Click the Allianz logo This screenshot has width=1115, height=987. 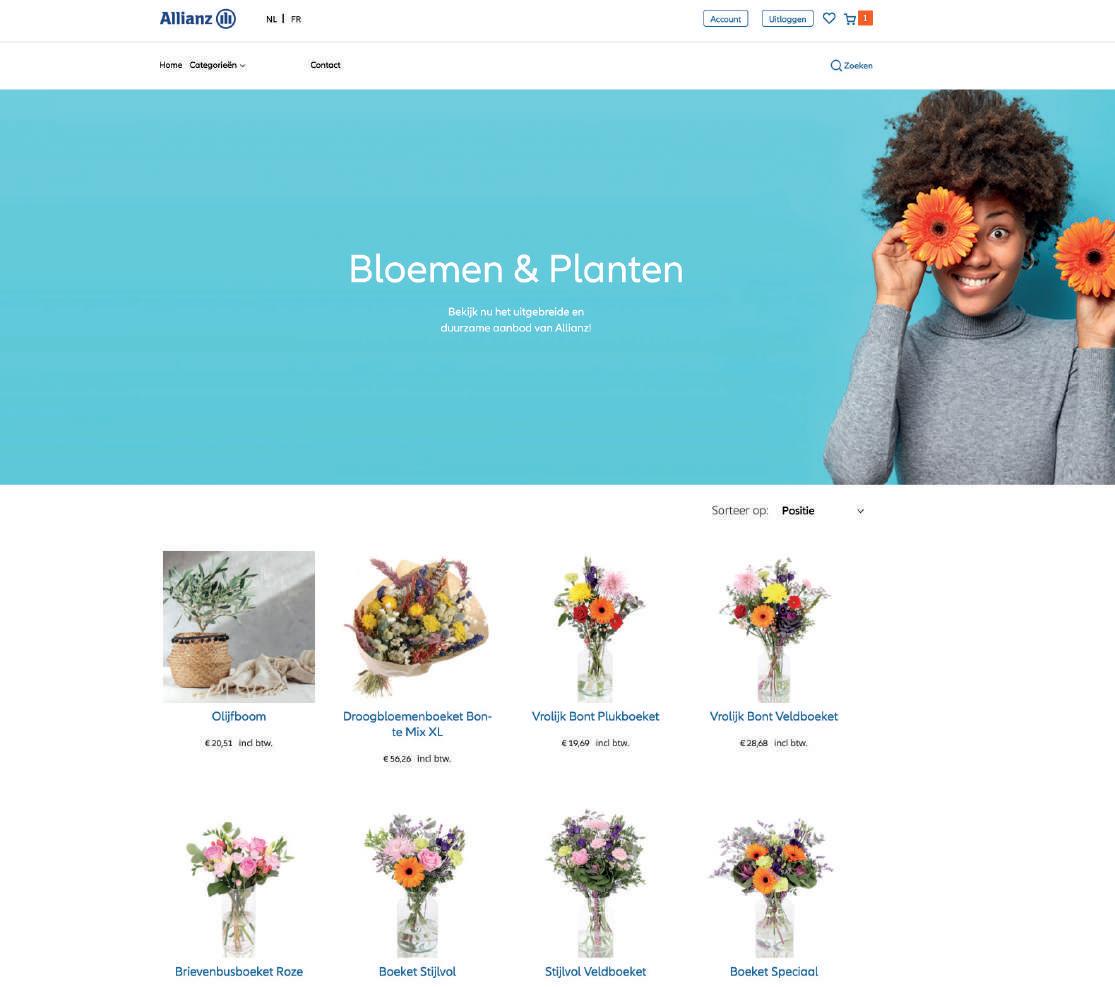click(x=198, y=18)
